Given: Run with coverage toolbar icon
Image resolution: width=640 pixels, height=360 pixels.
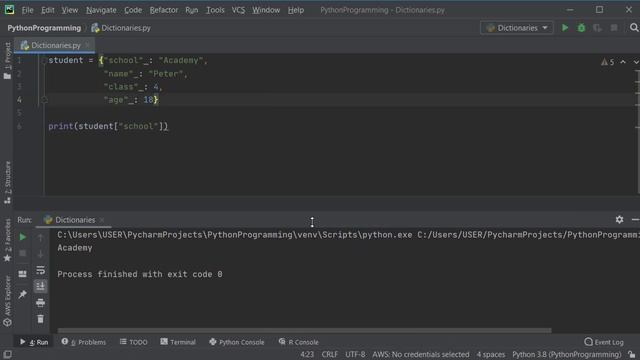Looking at the screenshot, I should click(x=598, y=28).
